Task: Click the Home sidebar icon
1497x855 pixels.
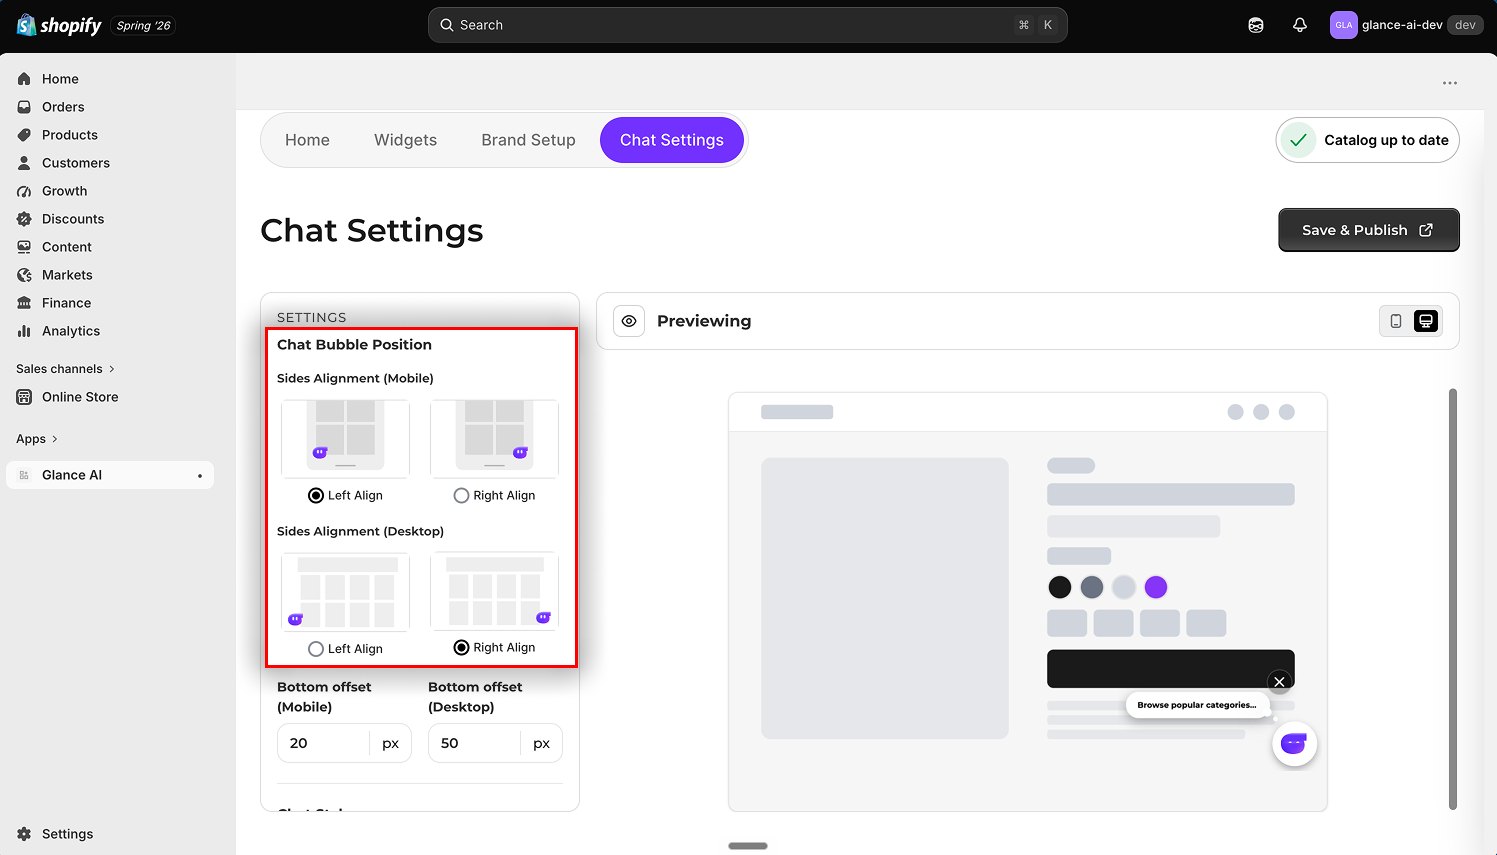Action: coord(24,79)
